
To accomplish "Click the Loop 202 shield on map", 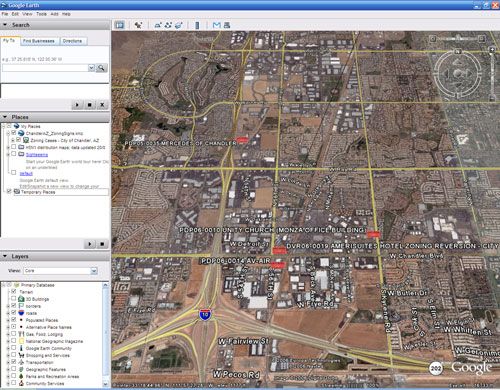I will pyautogui.click(x=436, y=368).
